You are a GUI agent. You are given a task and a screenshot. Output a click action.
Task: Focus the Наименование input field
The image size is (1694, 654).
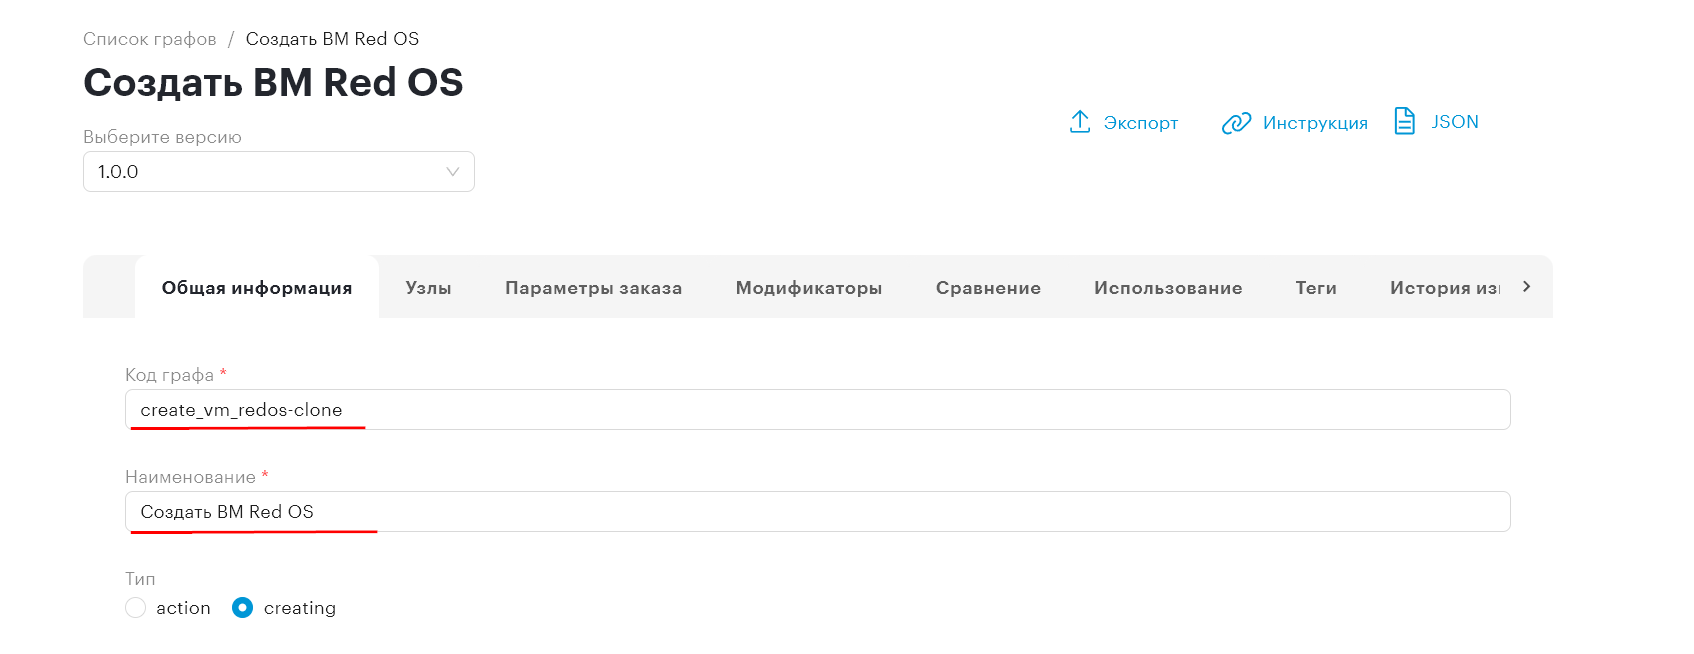[818, 512]
